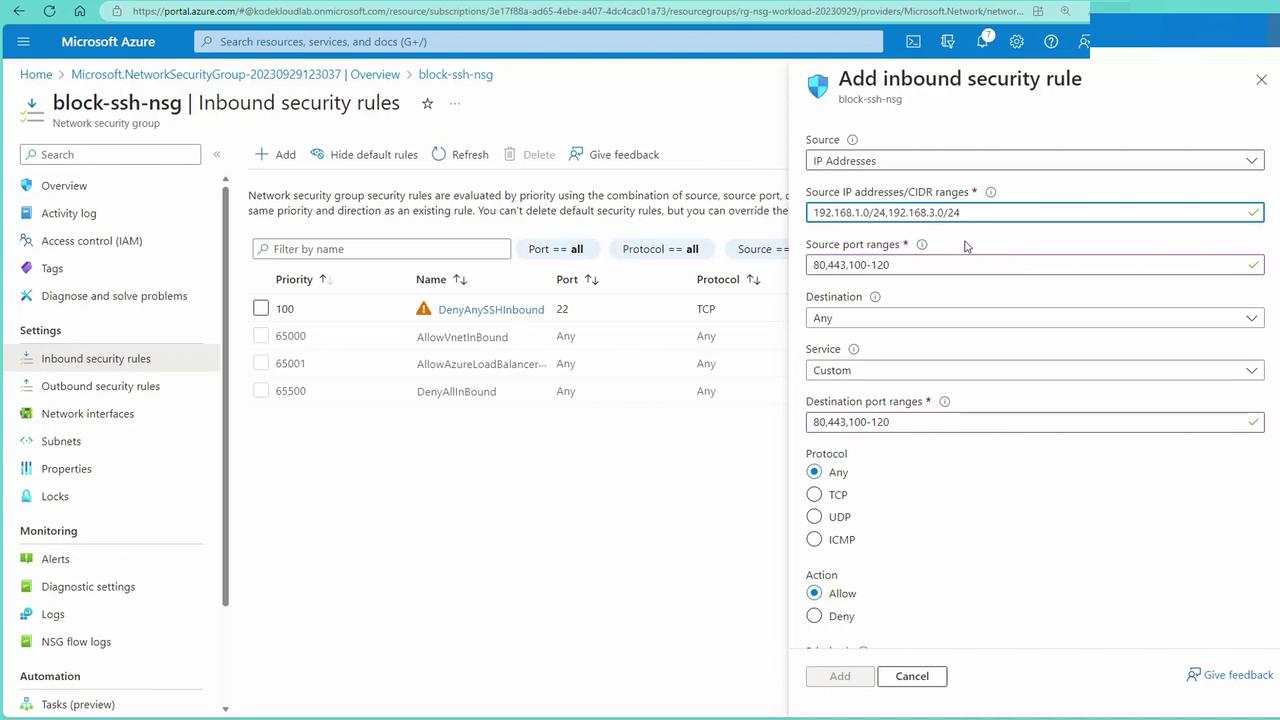1280x720 pixels.
Task: Open Cloud Shell from the top bar
Action: point(913,42)
